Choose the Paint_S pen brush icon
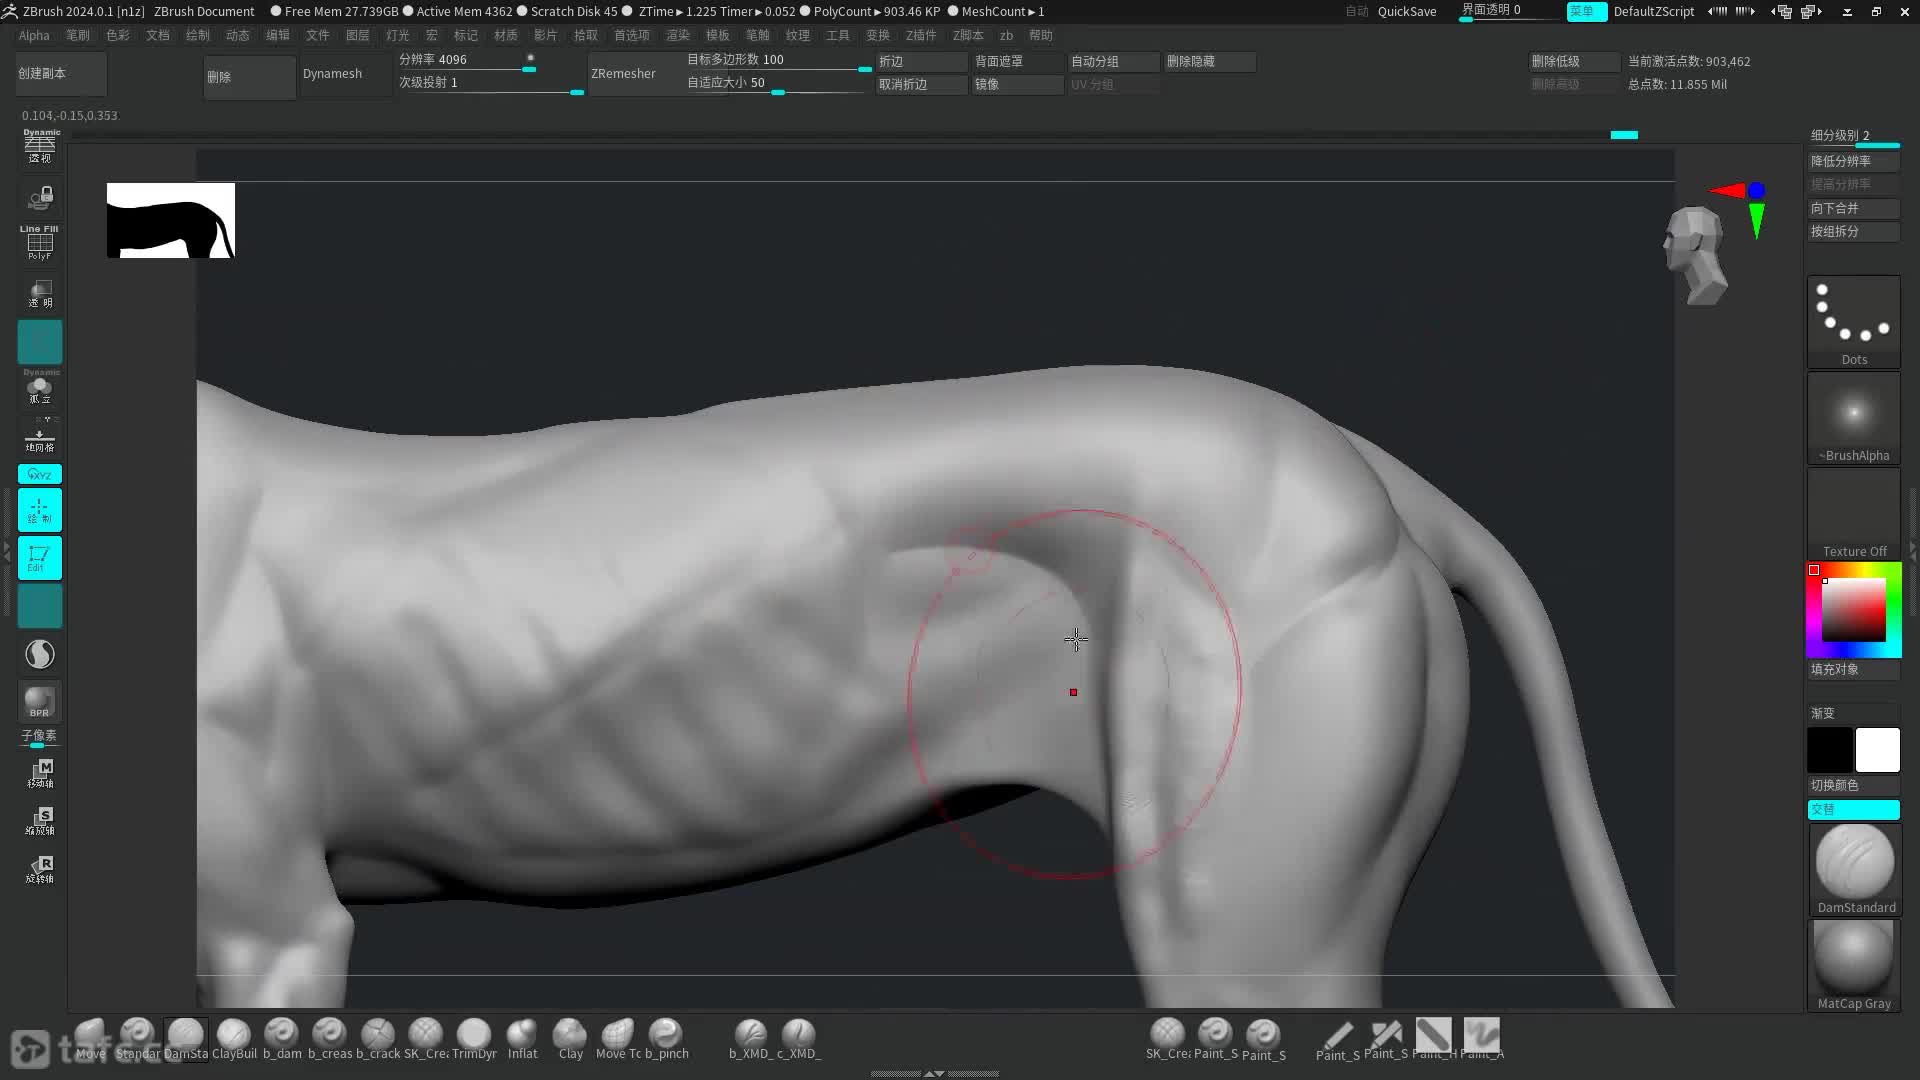Screen dimensions: 1920x1080 click(x=1337, y=1038)
